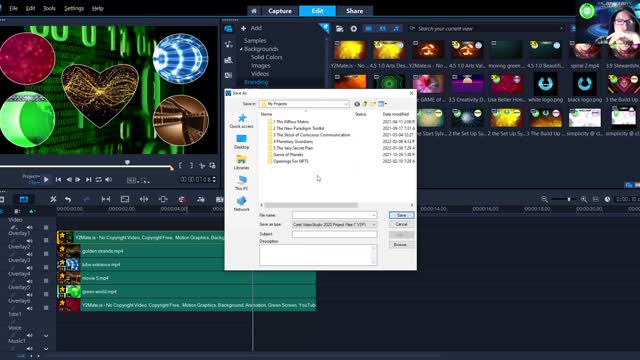
Task: Jump to start of preview
Action: point(58,180)
